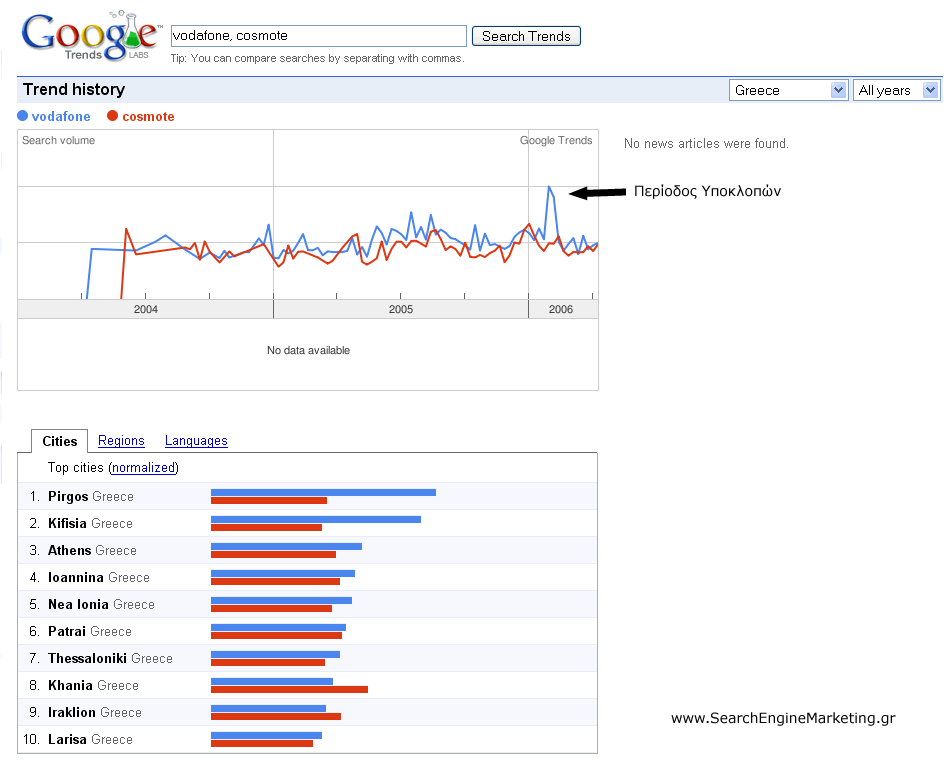Image resolution: width=944 pixels, height=760 pixels.
Task: Open the Greece country dropdown
Action: (788, 90)
